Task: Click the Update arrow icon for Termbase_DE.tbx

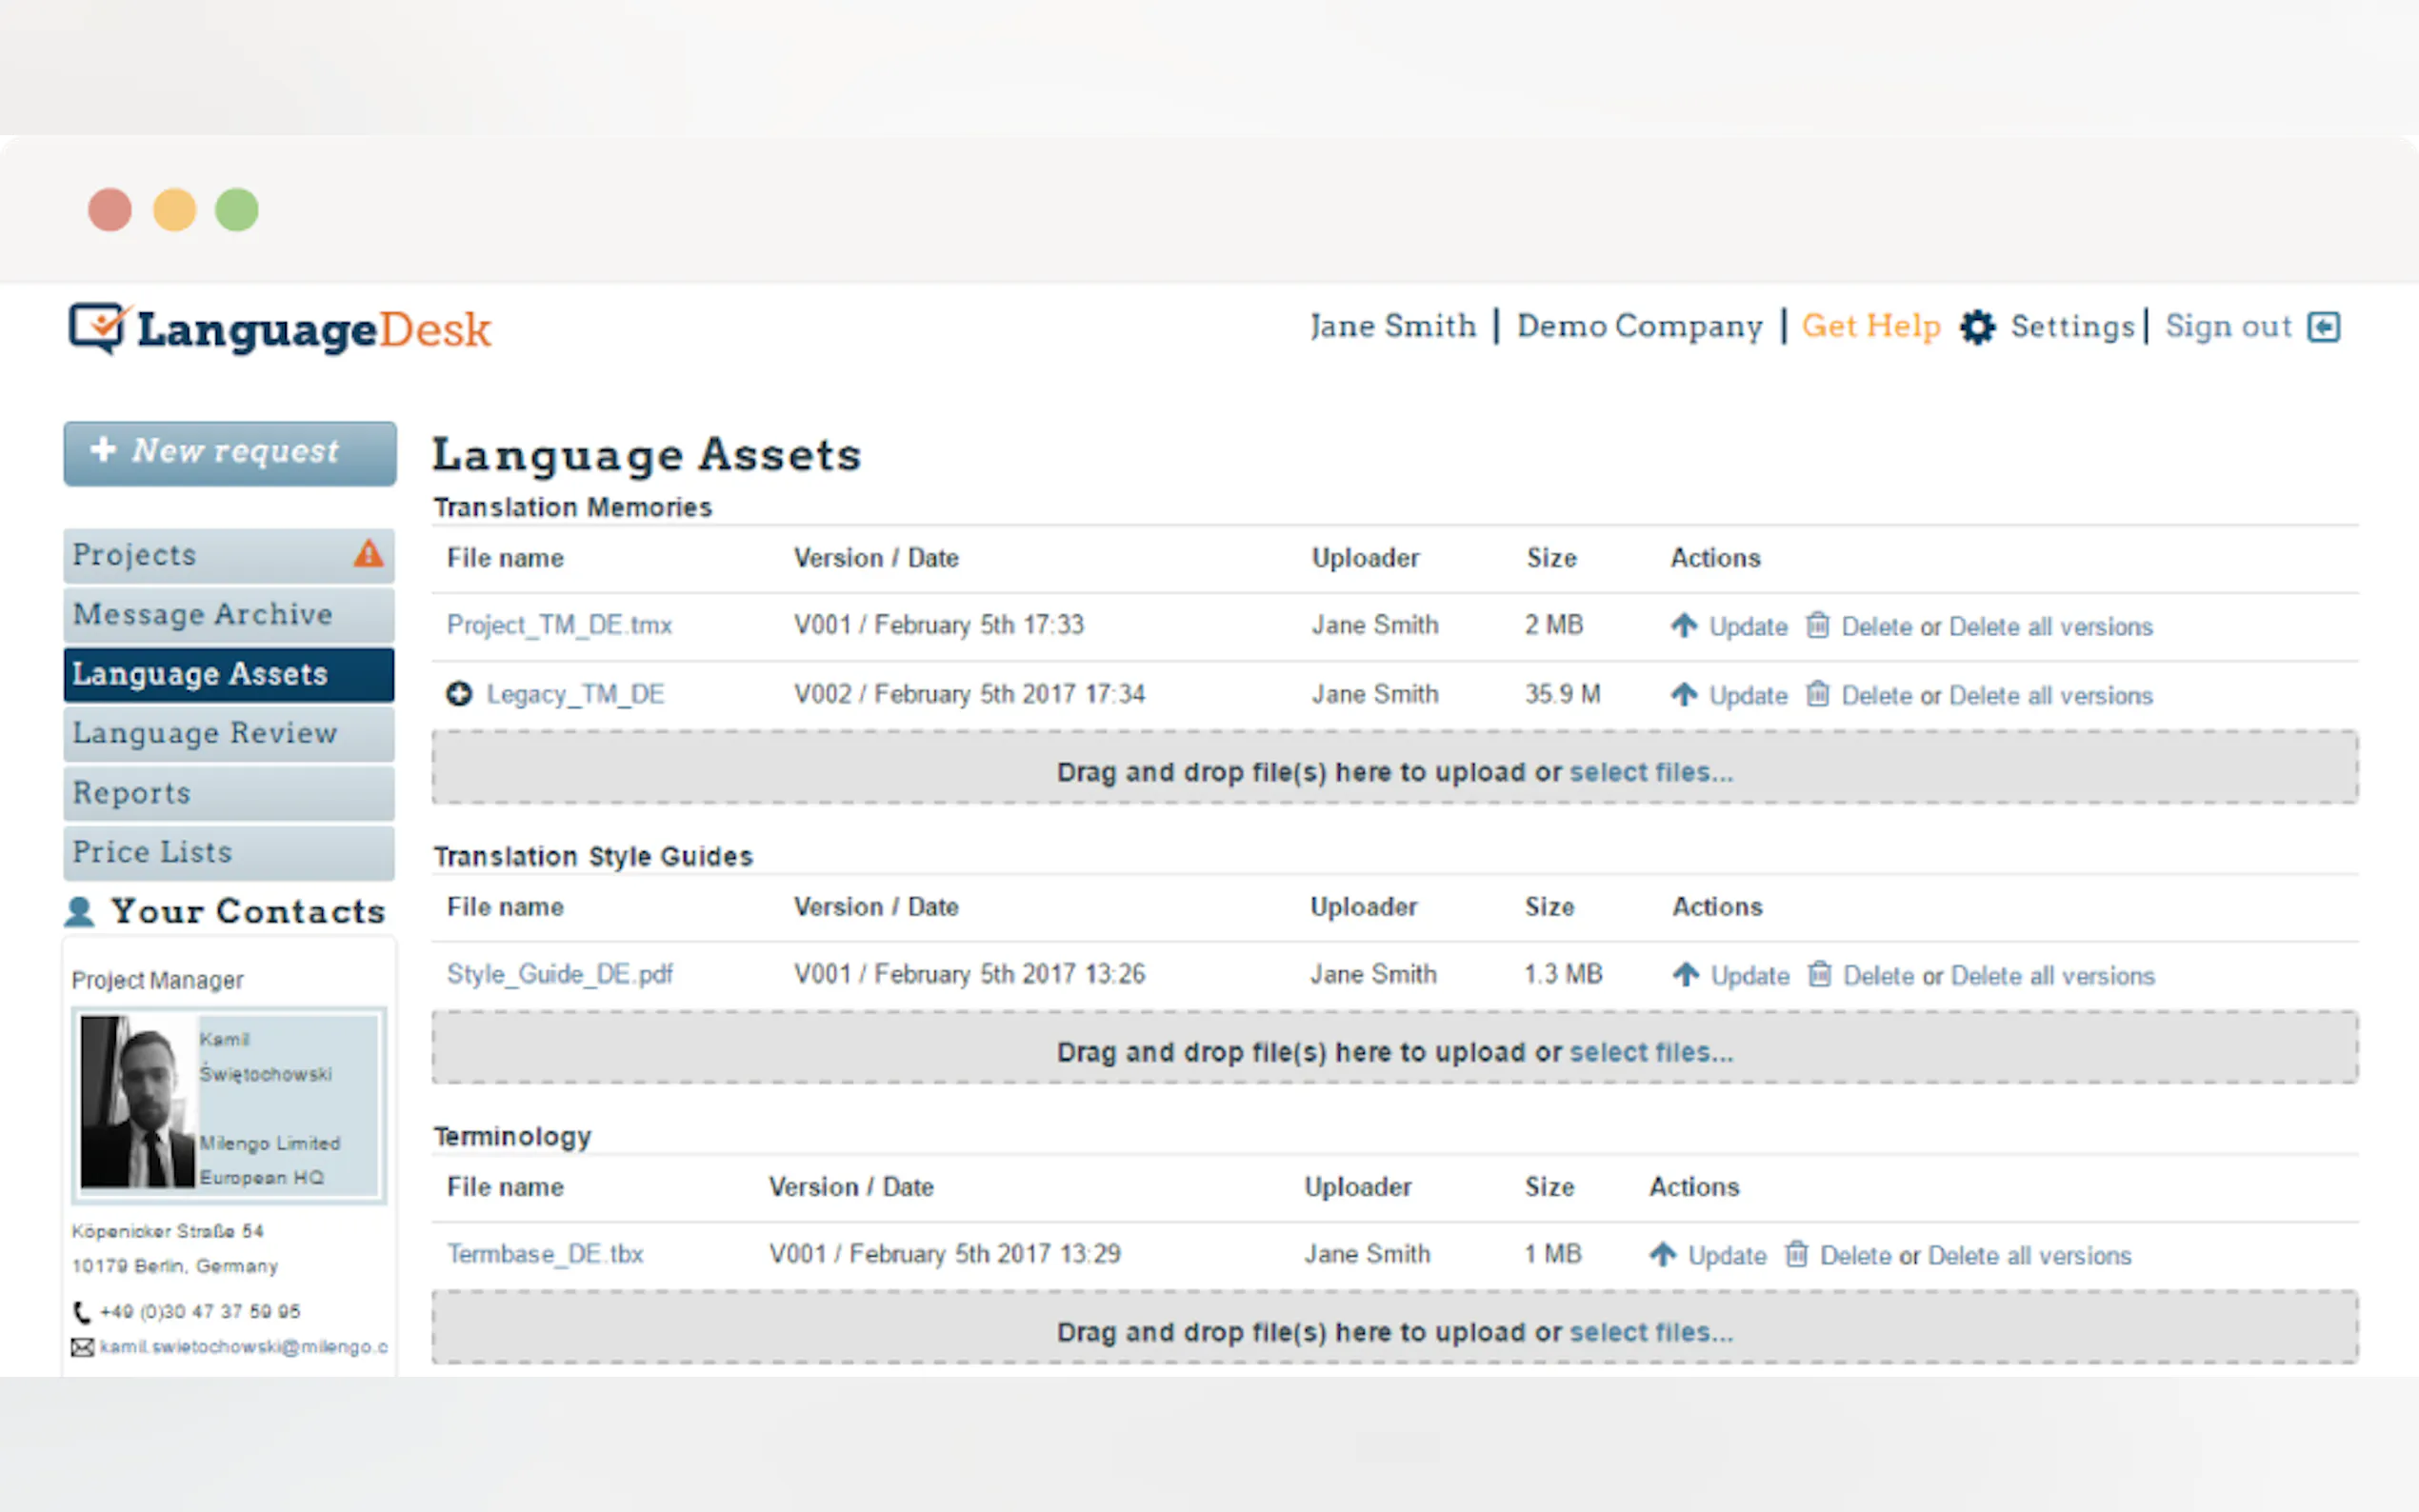Action: click(x=1662, y=1254)
